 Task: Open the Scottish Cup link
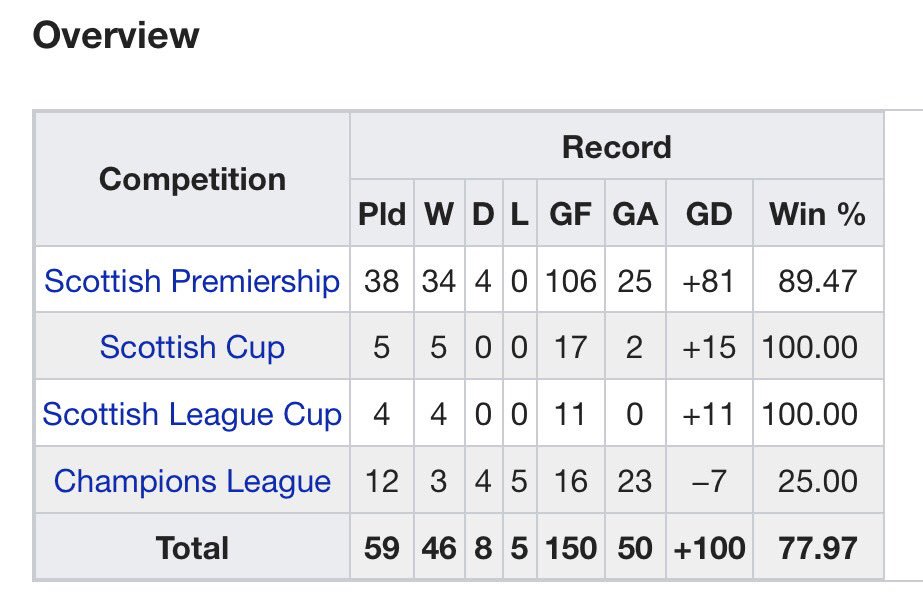[192, 347]
